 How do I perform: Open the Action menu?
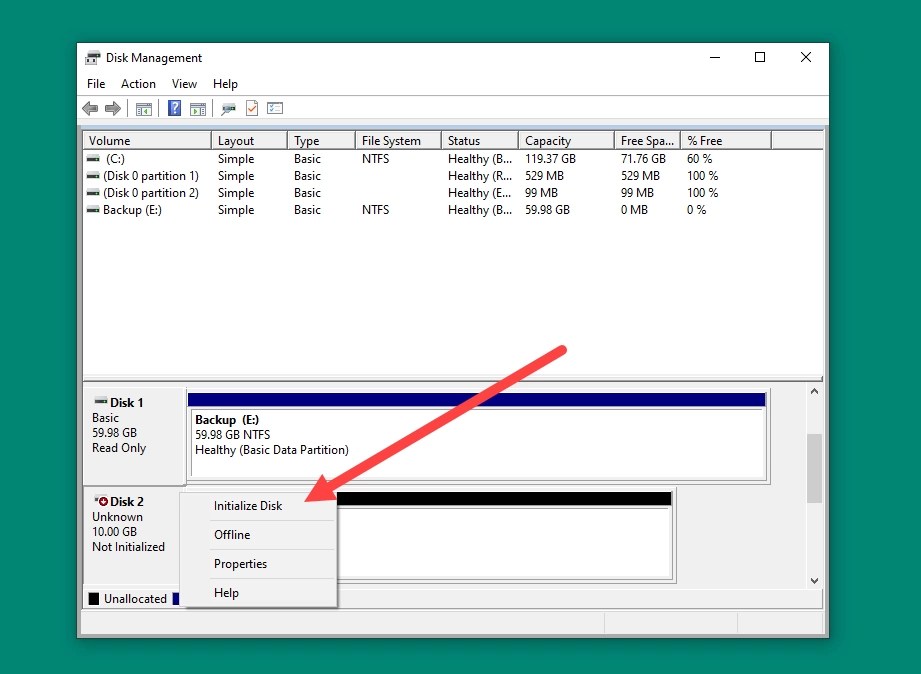[x=138, y=84]
